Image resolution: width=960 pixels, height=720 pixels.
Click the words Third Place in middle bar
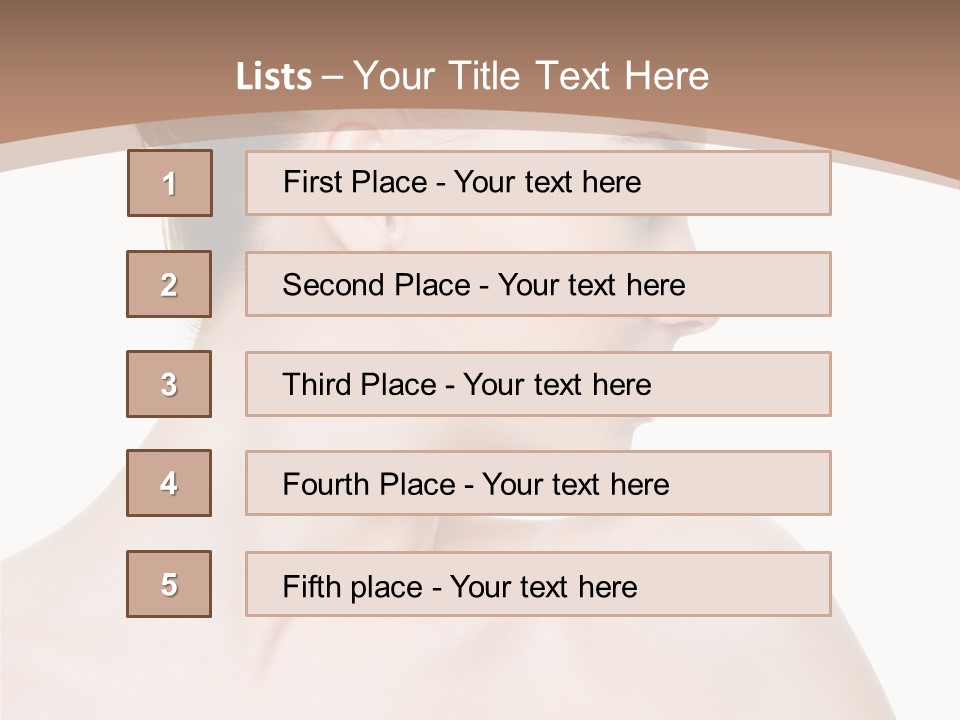[x=360, y=385]
